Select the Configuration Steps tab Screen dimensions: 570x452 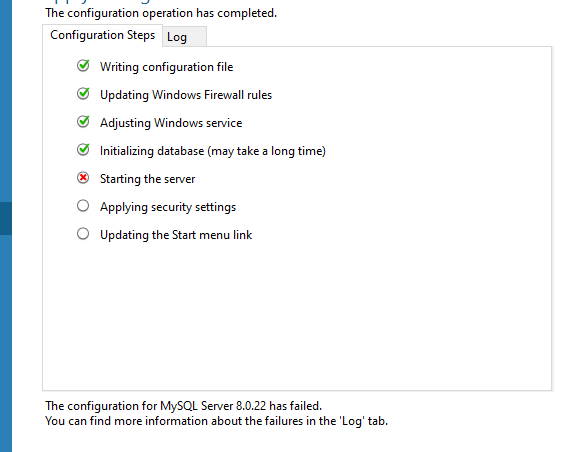click(103, 35)
